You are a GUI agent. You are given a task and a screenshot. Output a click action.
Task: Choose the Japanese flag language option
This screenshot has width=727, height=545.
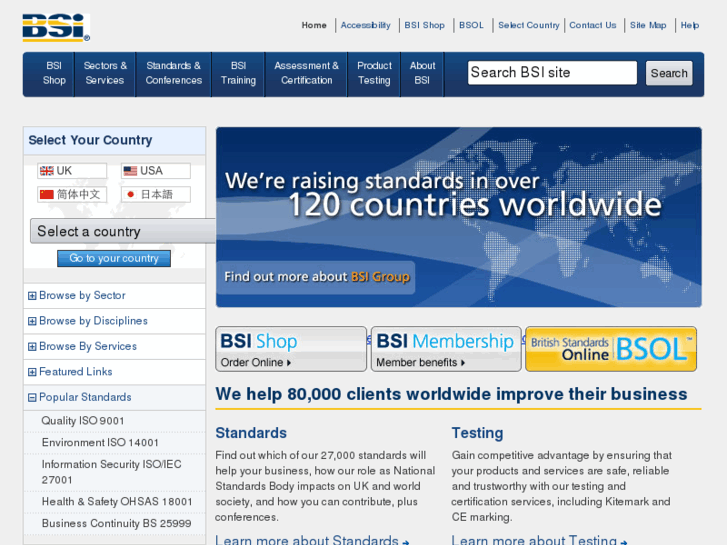(x=156, y=194)
